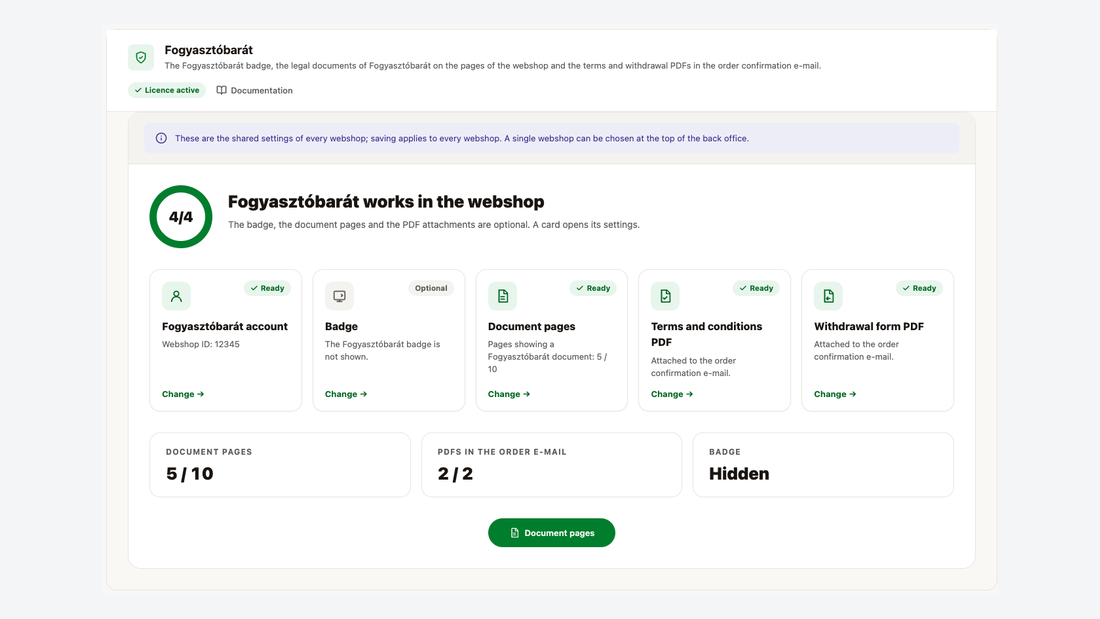The height and width of the screenshot is (619, 1100).
Task: Click 'The Fogyasztóbarát badge is not shown' text
Action: (382, 351)
